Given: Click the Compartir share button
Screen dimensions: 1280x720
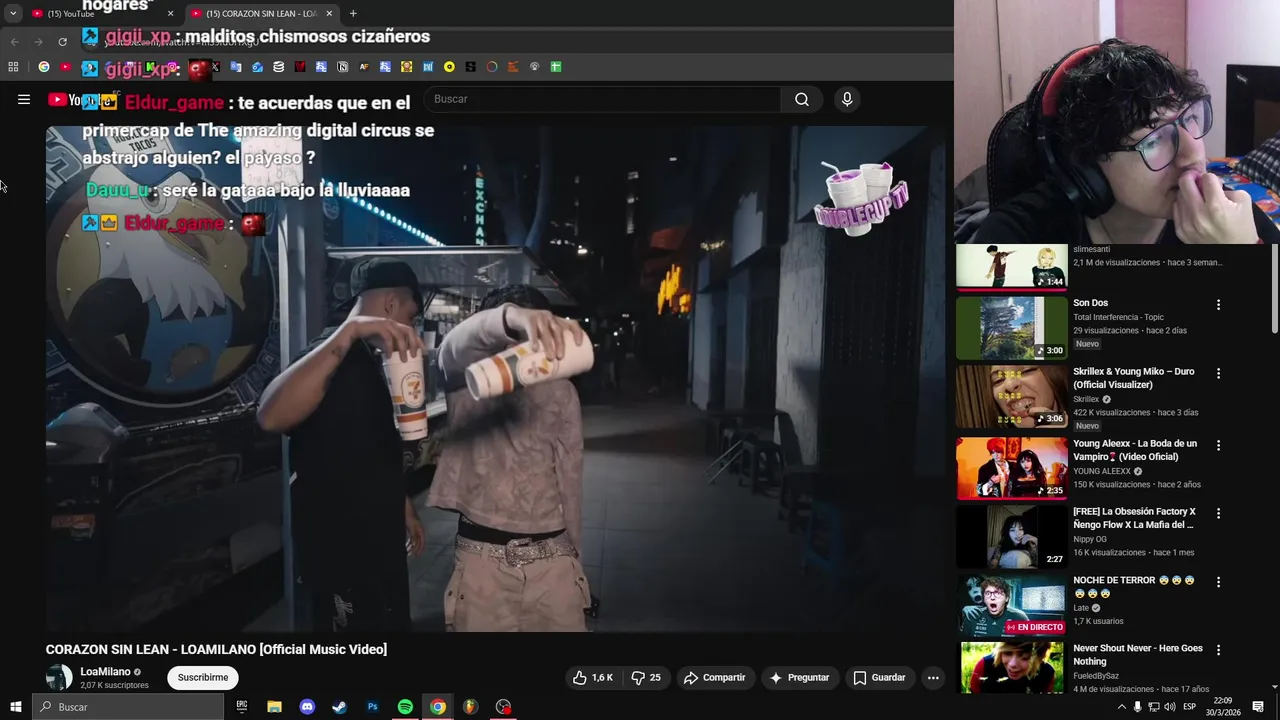Looking at the screenshot, I should tap(714, 678).
